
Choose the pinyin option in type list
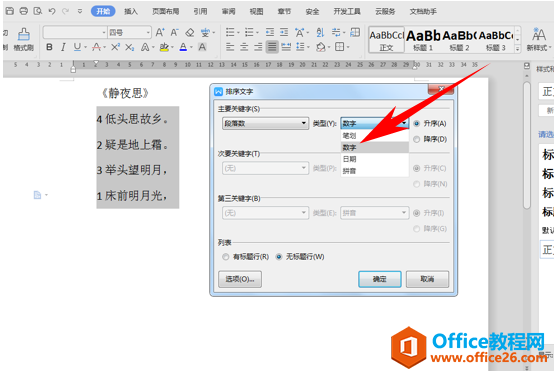[x=375, y=171]
